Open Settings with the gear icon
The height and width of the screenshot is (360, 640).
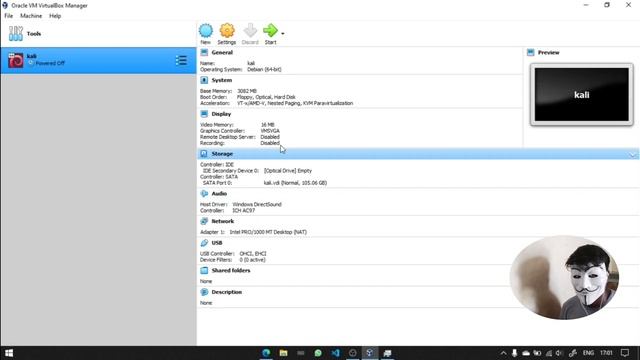(227, 31)
